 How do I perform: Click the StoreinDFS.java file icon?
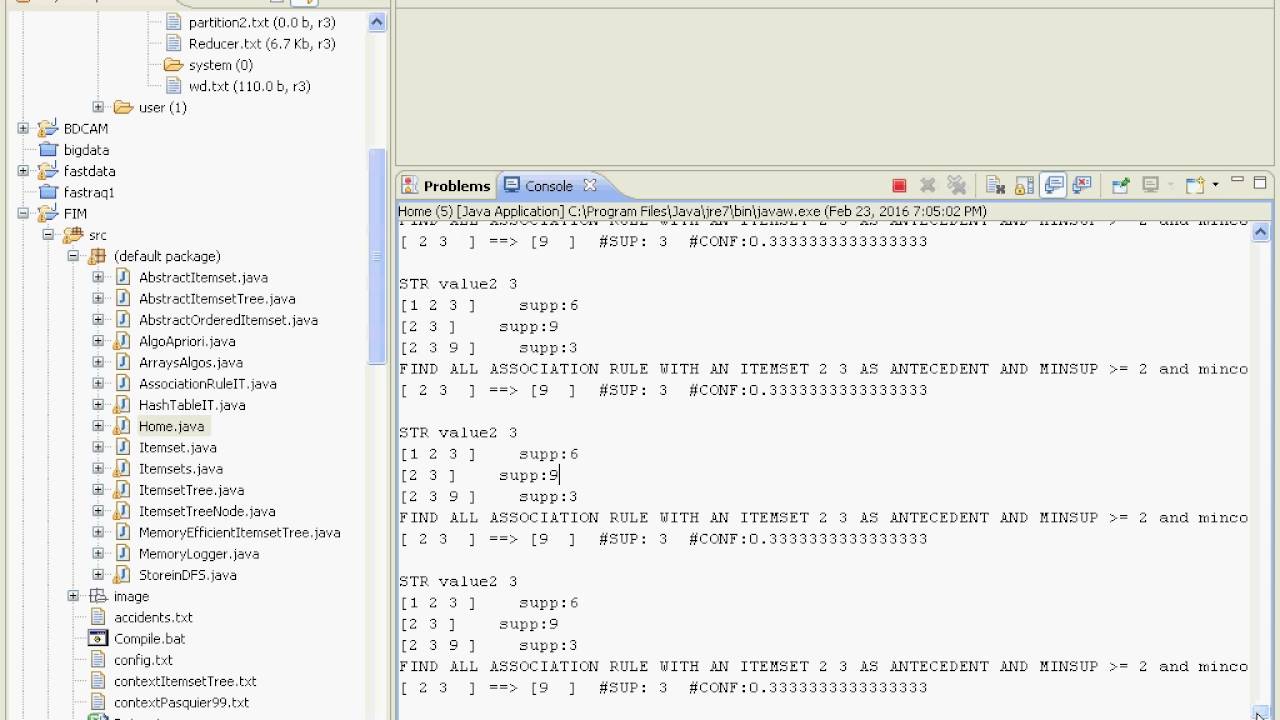tap(122, 575)
